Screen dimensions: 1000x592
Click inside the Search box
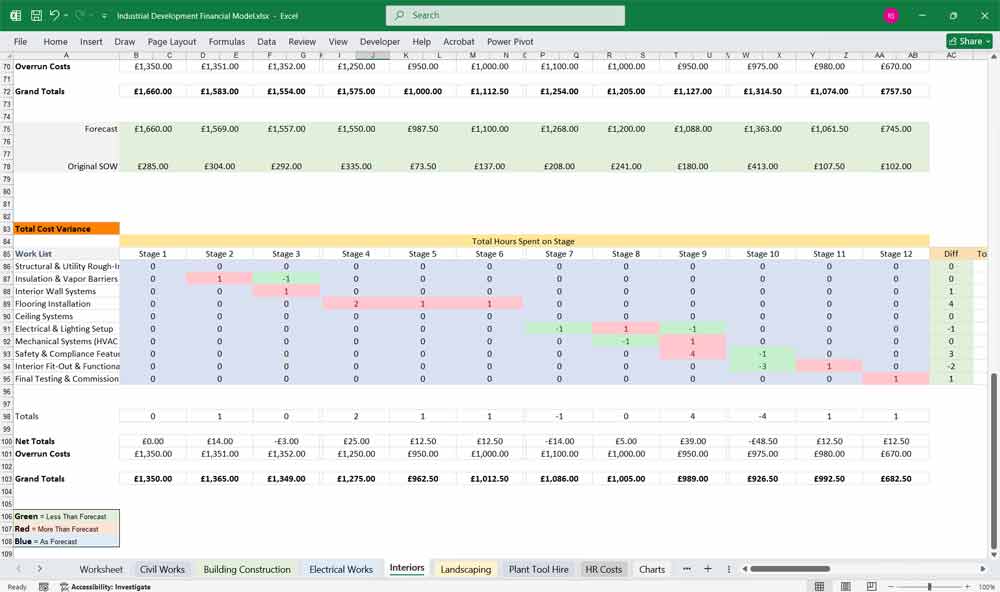pyautogui.click(x=505, y=15)
